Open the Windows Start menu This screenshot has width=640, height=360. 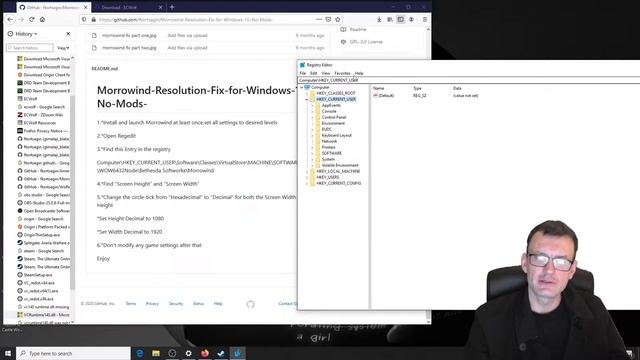(8, 353)
